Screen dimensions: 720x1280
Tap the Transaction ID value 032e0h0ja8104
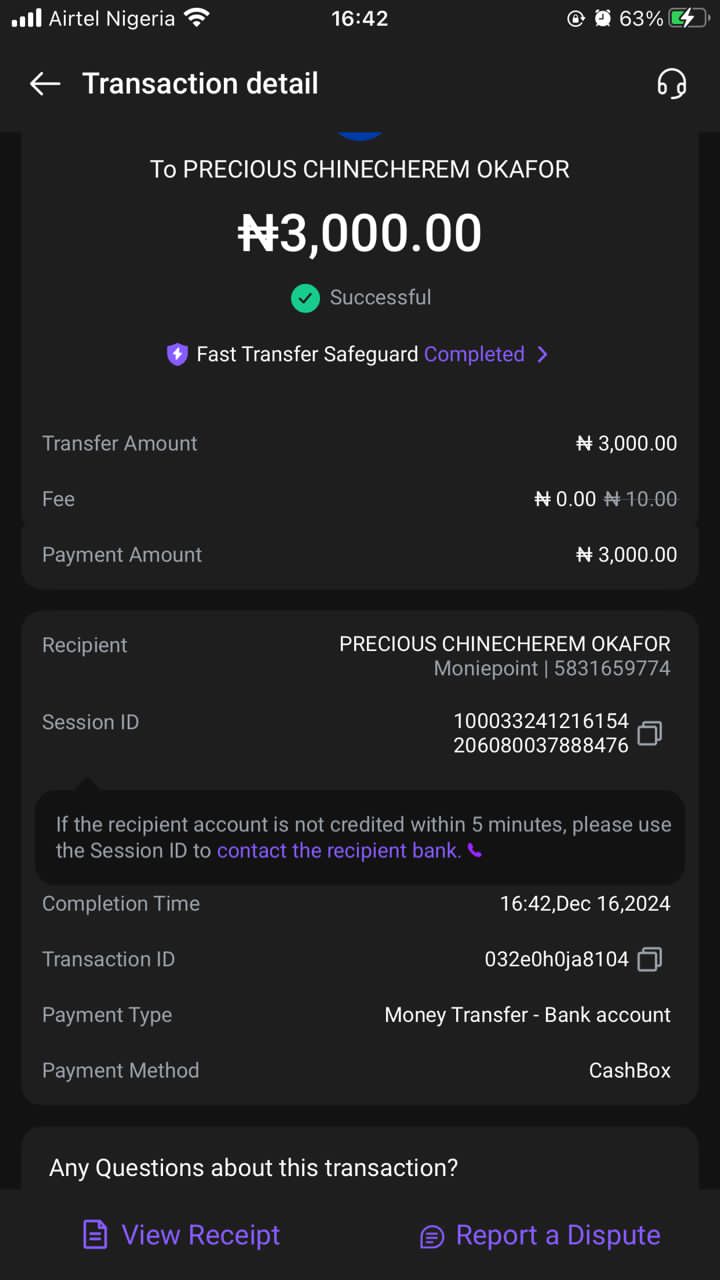556,959
